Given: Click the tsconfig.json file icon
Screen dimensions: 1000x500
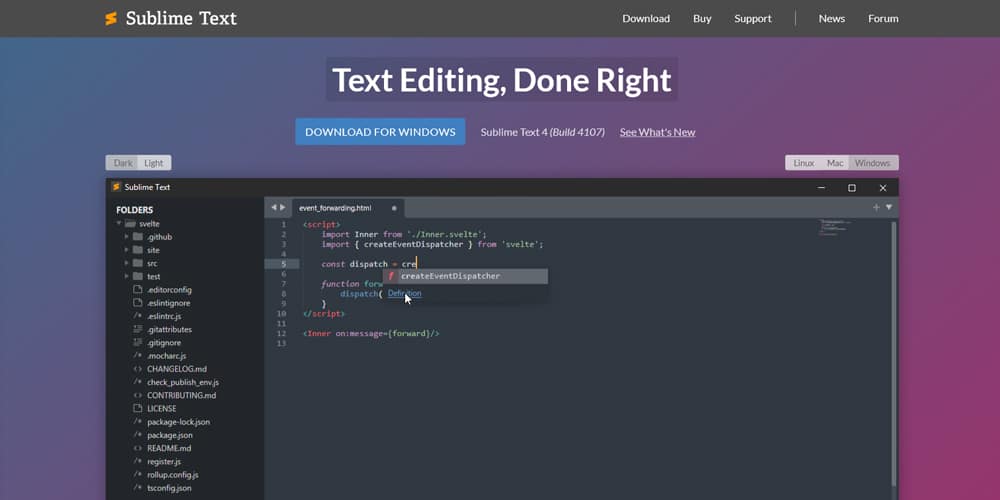Looking at the screenshot, I should 137,488.
